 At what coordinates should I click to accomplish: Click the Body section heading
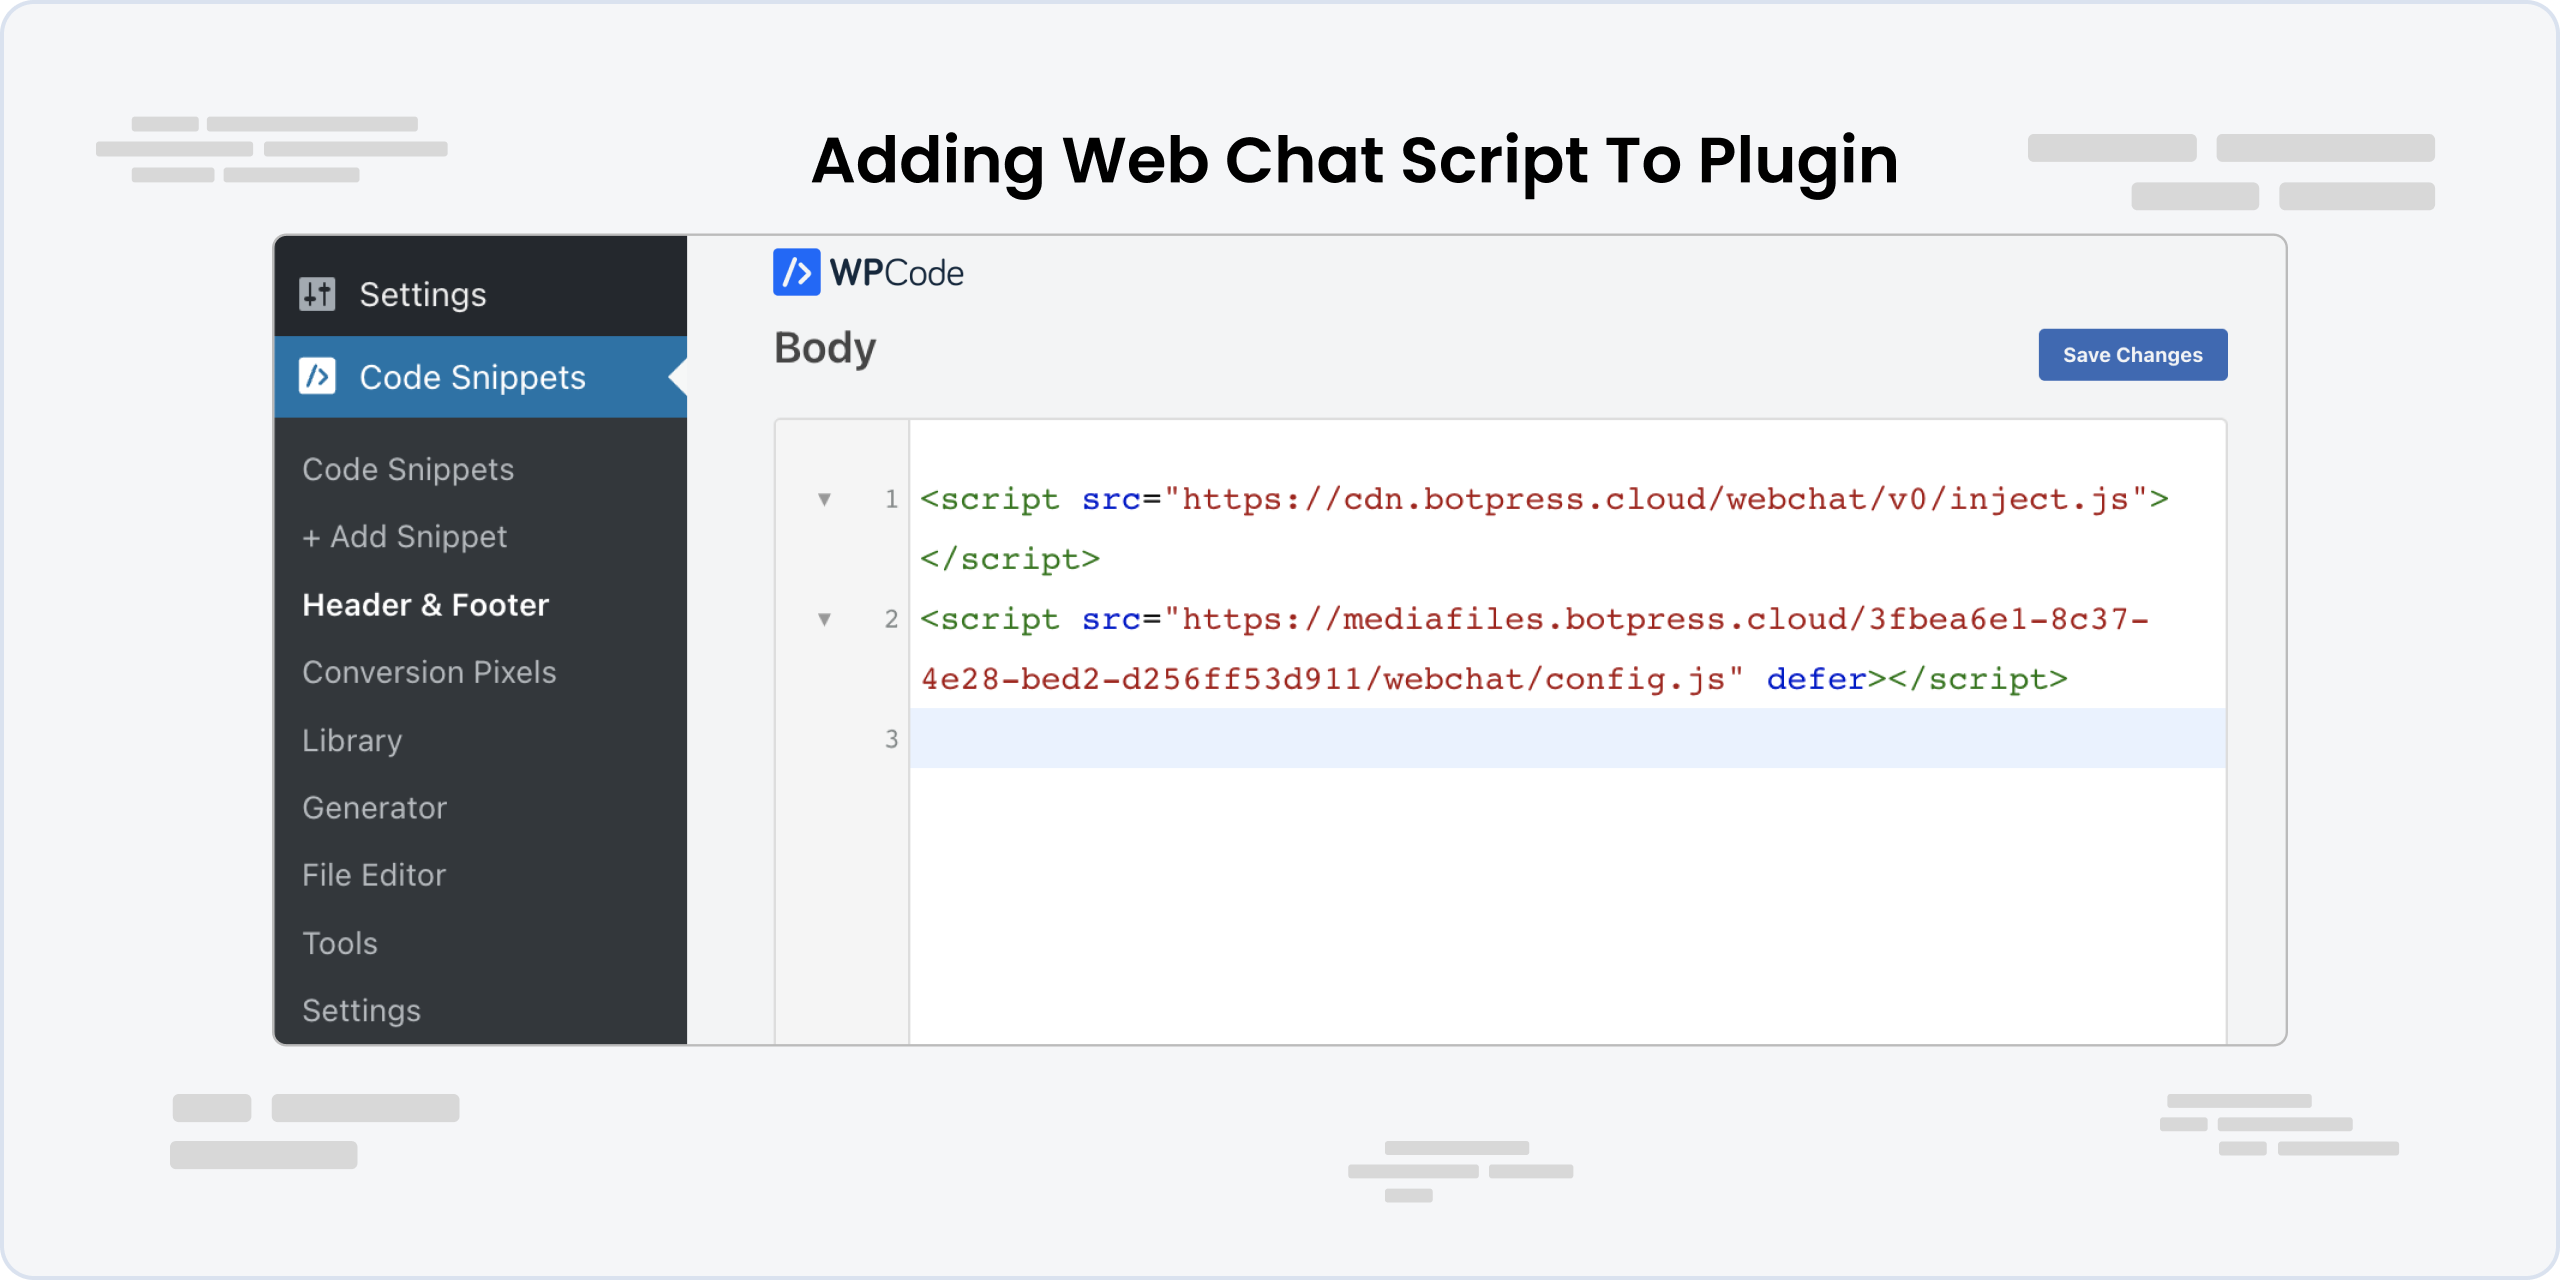click(x=825, y=348)
